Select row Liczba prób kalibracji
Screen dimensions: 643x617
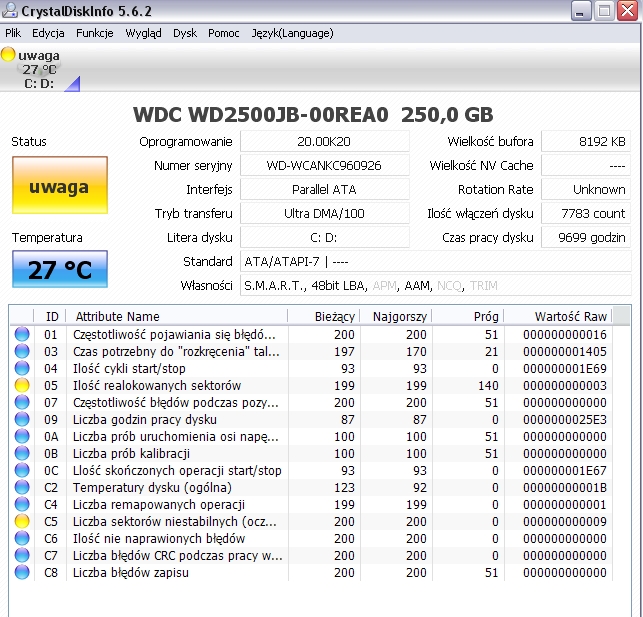point(311,453)
